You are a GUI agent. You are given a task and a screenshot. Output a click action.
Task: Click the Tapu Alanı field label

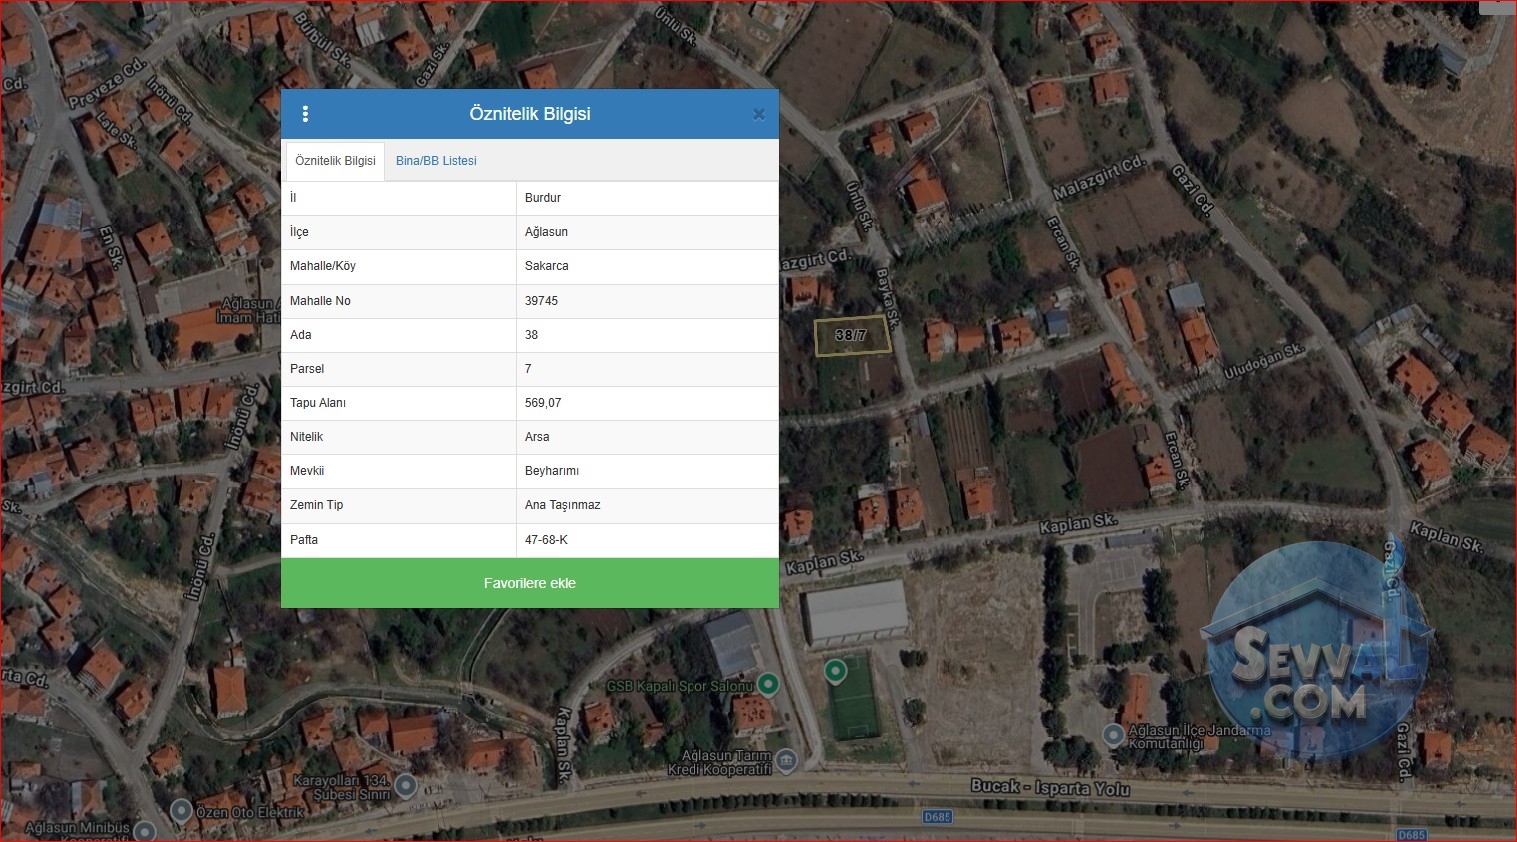pyautogui.click(x=318, y=403)
